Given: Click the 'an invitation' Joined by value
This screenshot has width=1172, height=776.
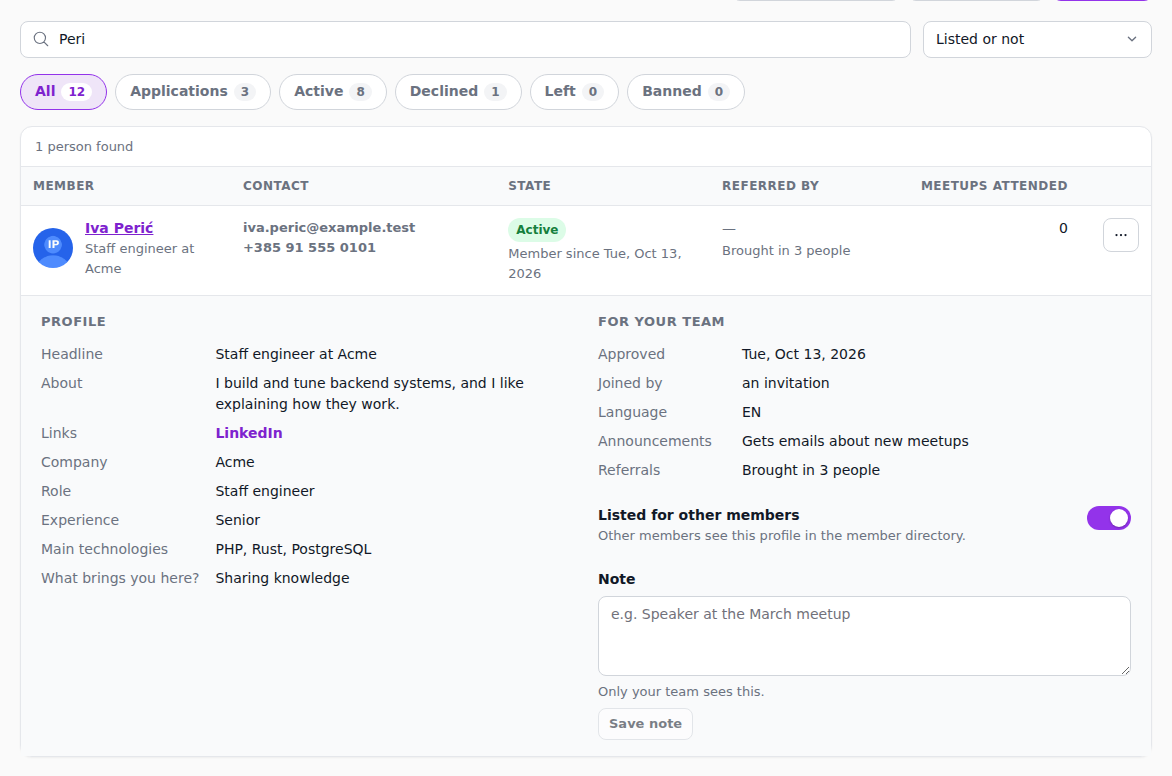Looking at the screenshot, I should pos(786,383).
